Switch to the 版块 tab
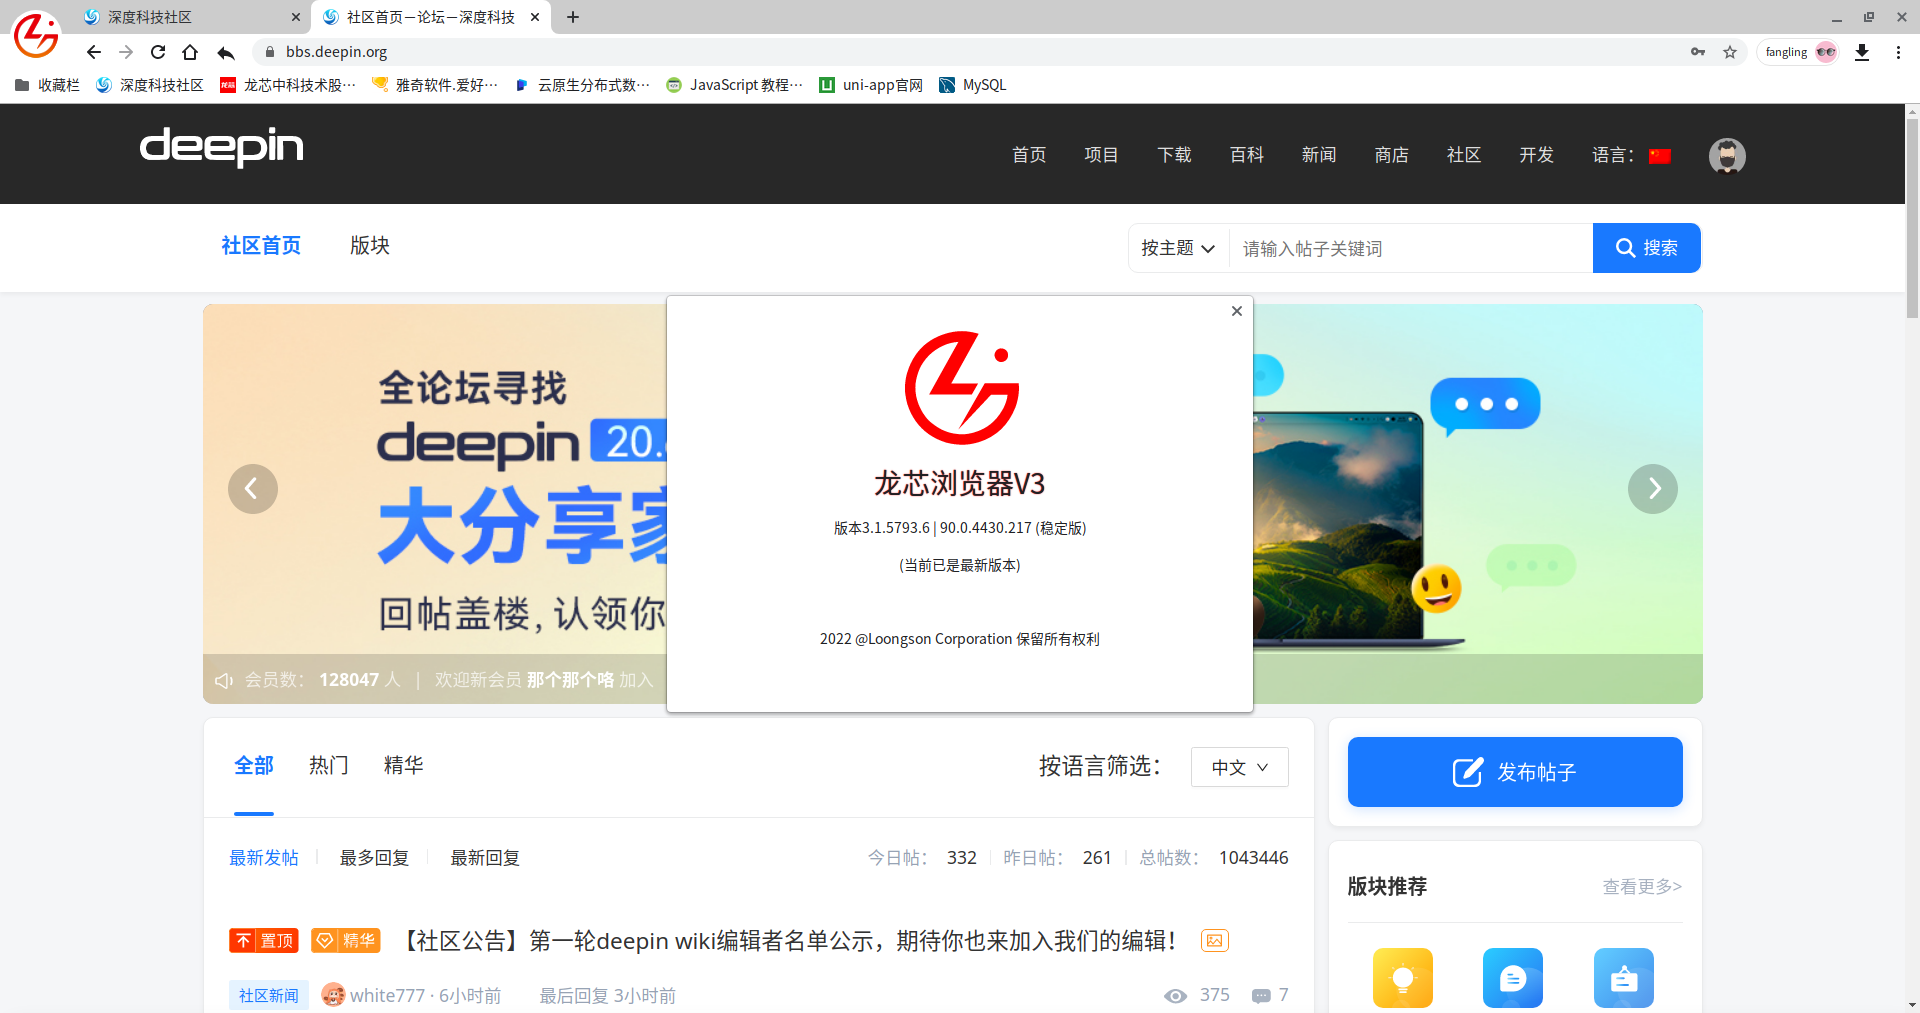The height and width of the screenshot is (1013, 1920). click(x=370, y=246)
